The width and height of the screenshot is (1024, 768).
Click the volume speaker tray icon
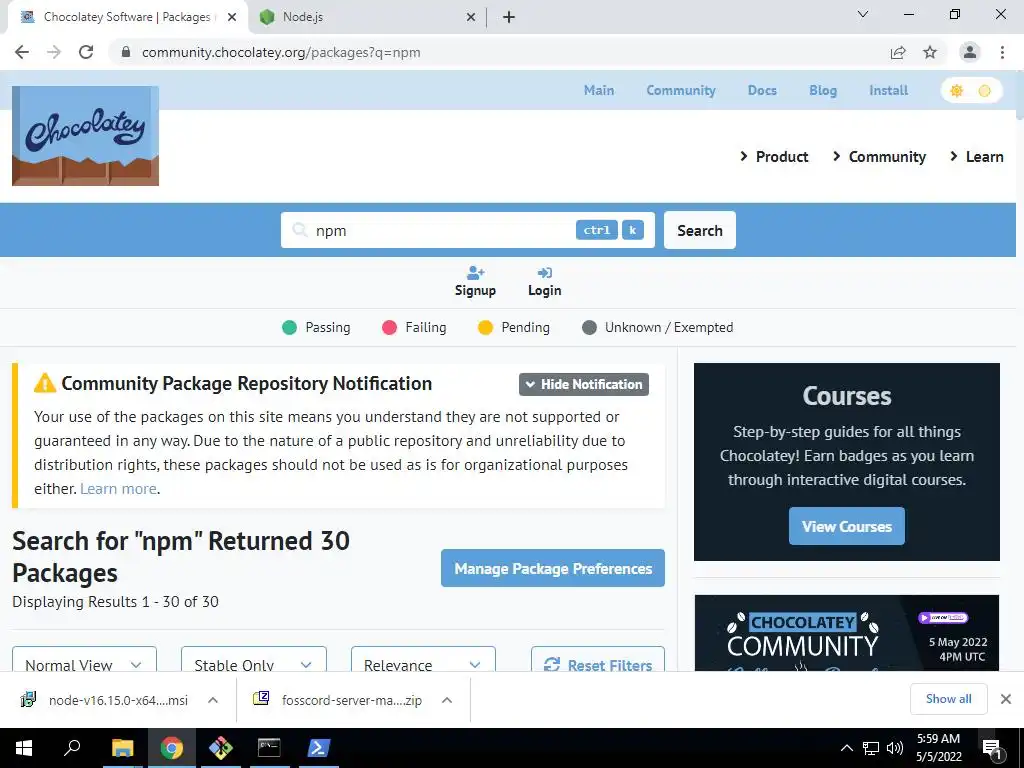pos(895,748)
